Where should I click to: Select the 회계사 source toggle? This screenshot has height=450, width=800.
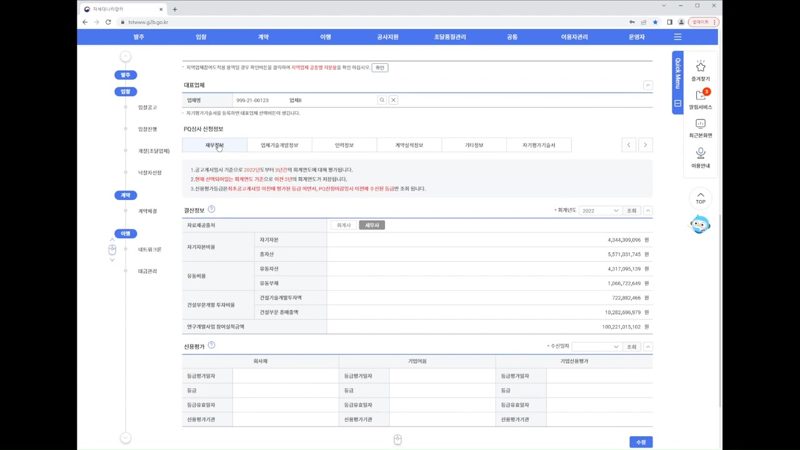point(344,225)
